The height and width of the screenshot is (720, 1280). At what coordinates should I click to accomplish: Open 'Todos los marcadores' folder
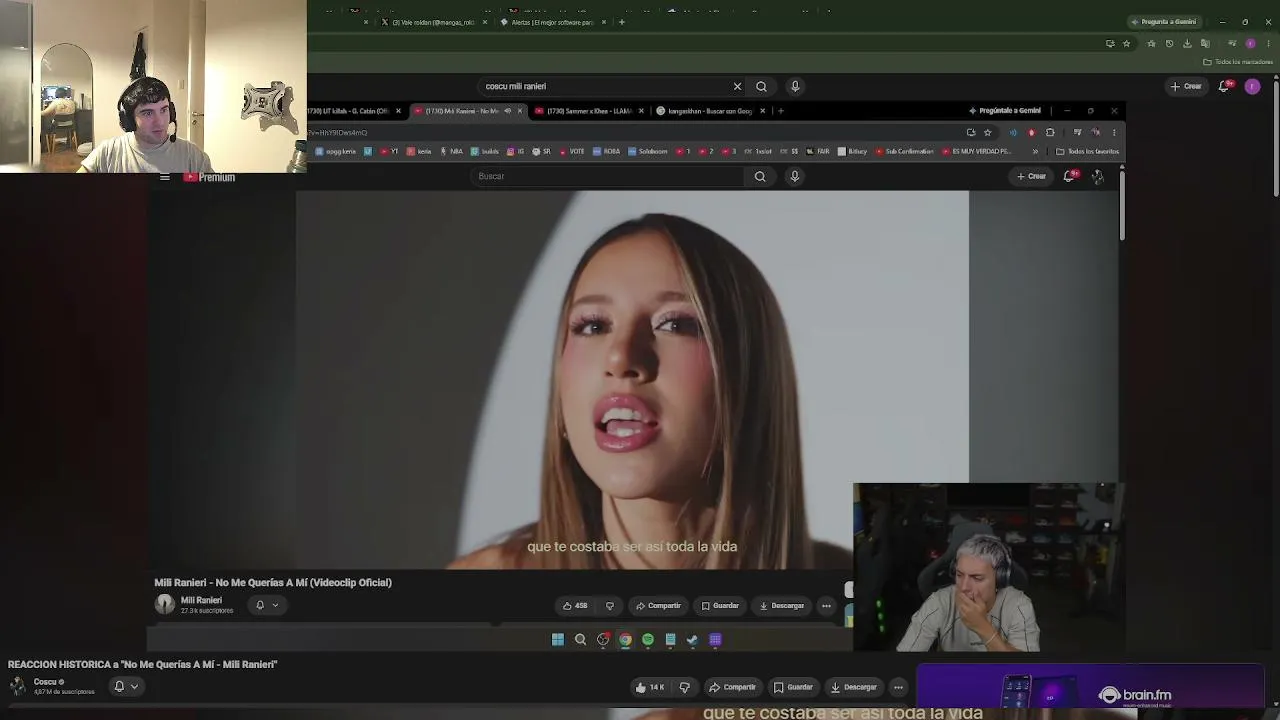pyautogui.click(x=1239, y=62)
